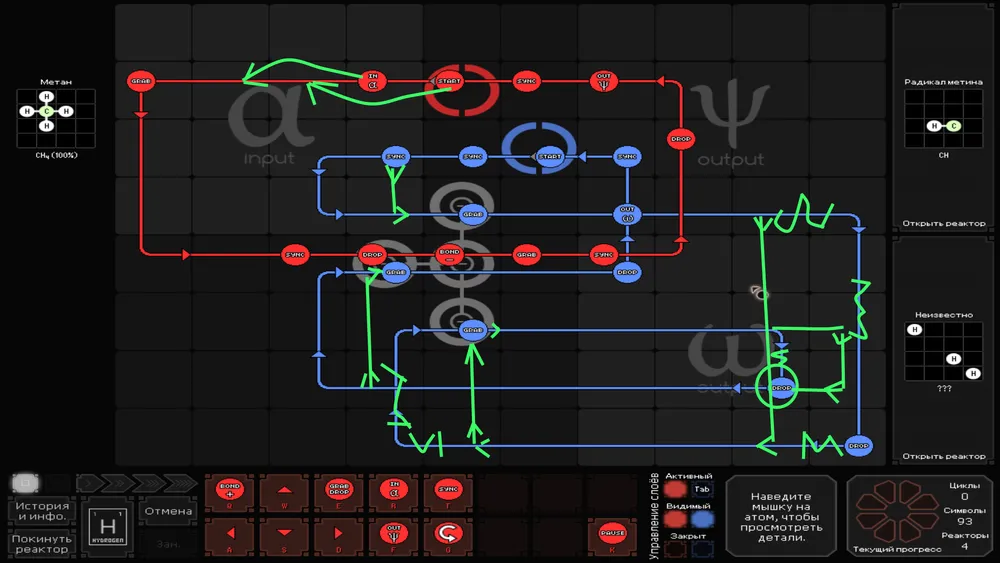Viewport: 1000px width, 563px height.
Task: Click the Неизвестно output molecule preview
Action: click(x=943, y=351)
